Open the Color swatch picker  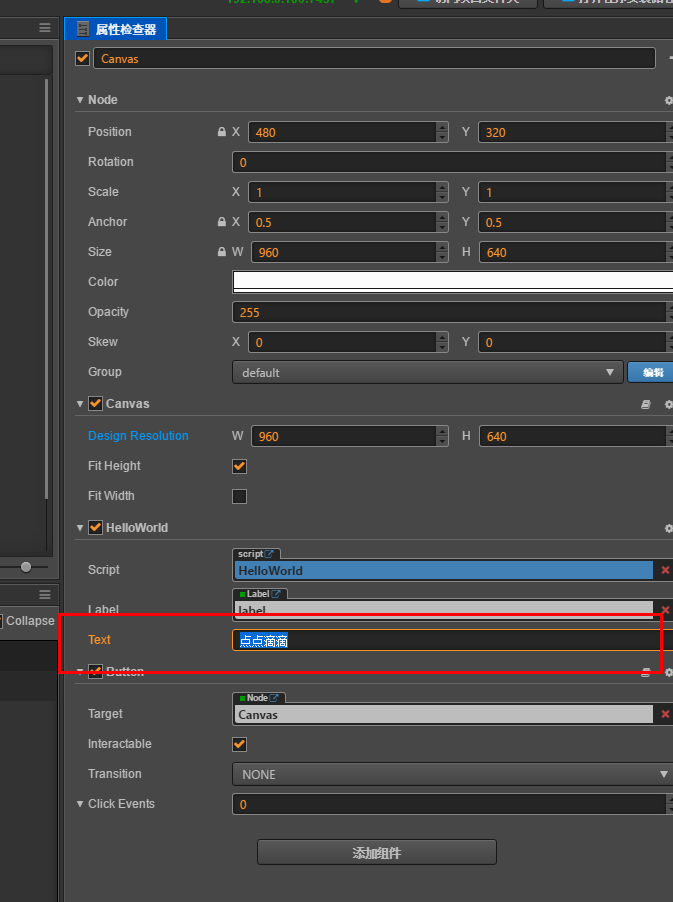453,282
